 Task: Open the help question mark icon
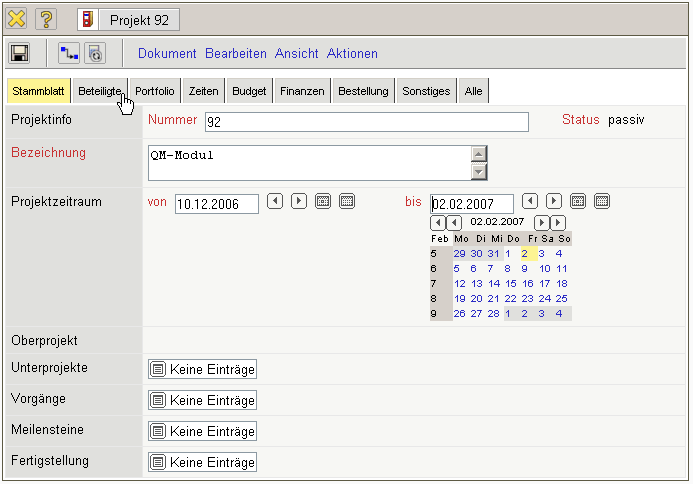point(47,19)
